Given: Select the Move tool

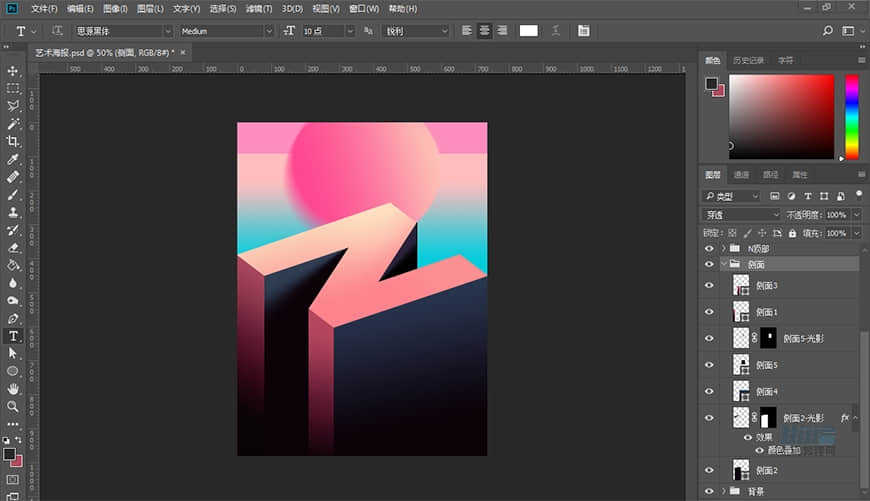Looking at the screenshot, I should pos(13,71).
